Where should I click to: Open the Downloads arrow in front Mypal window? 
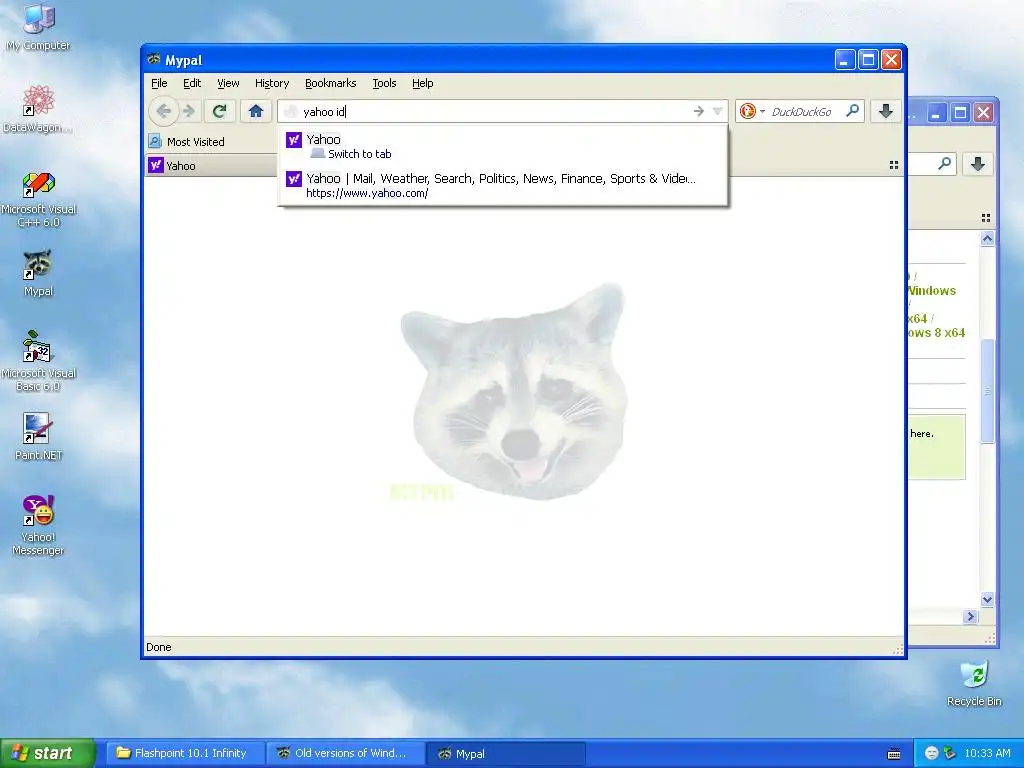coord(886,111)
